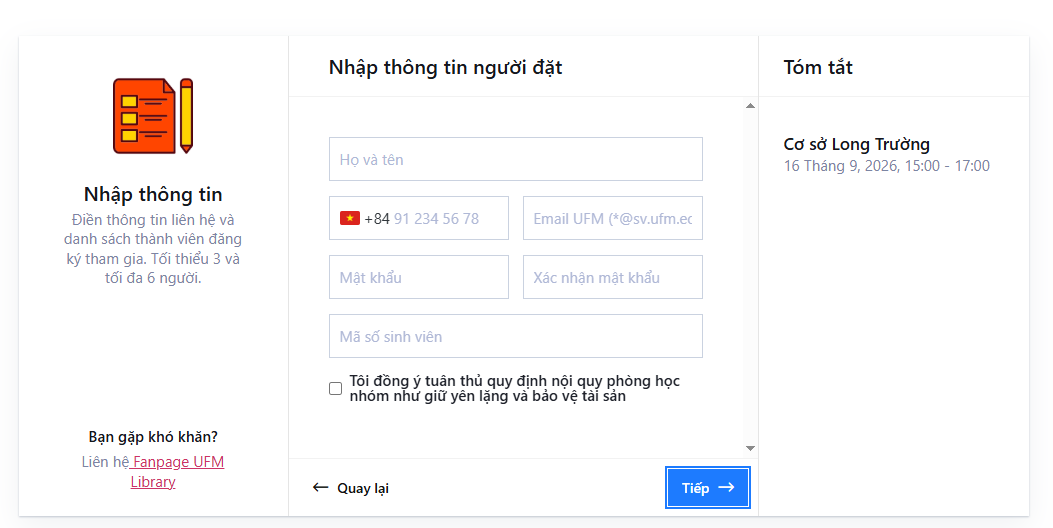Click the agreement text beside the checkbox

(514, 388)
